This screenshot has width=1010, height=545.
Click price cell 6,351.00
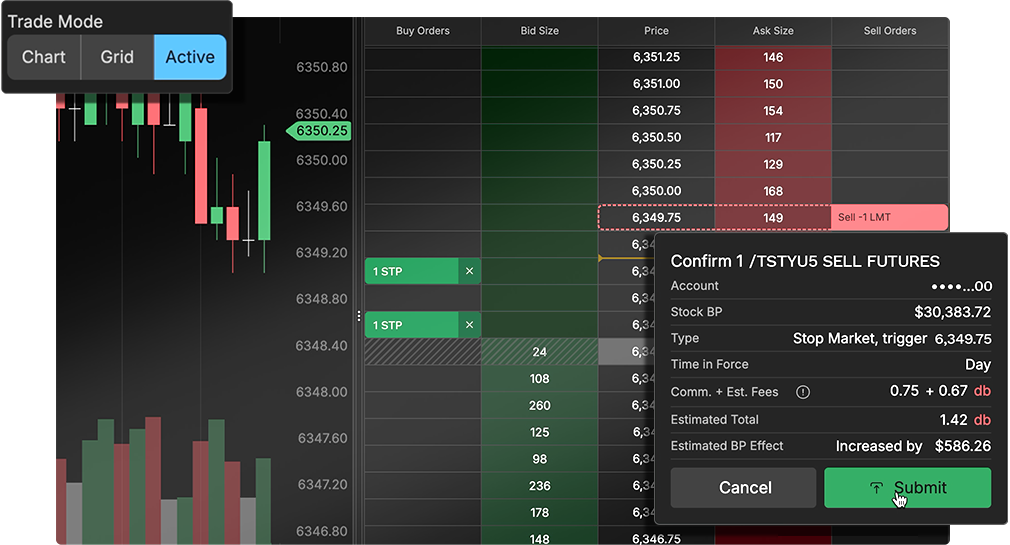point(656,84)
